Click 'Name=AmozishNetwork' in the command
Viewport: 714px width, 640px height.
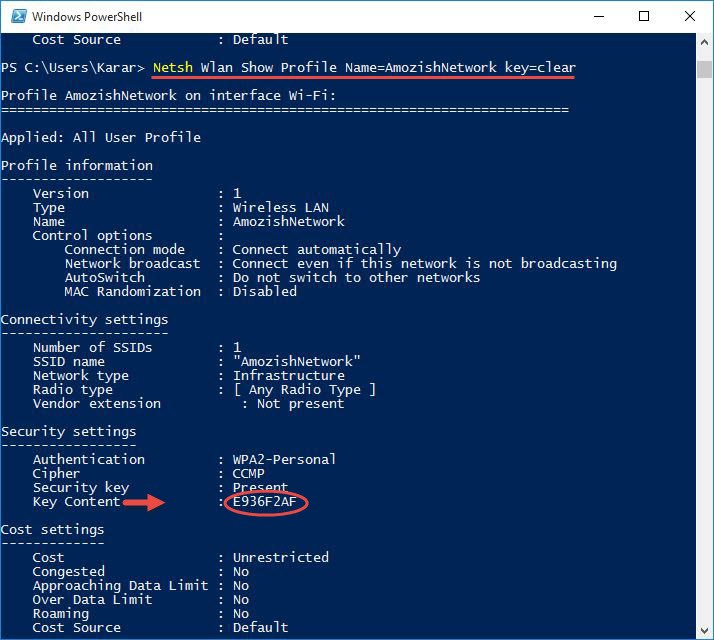coord(420,67)
